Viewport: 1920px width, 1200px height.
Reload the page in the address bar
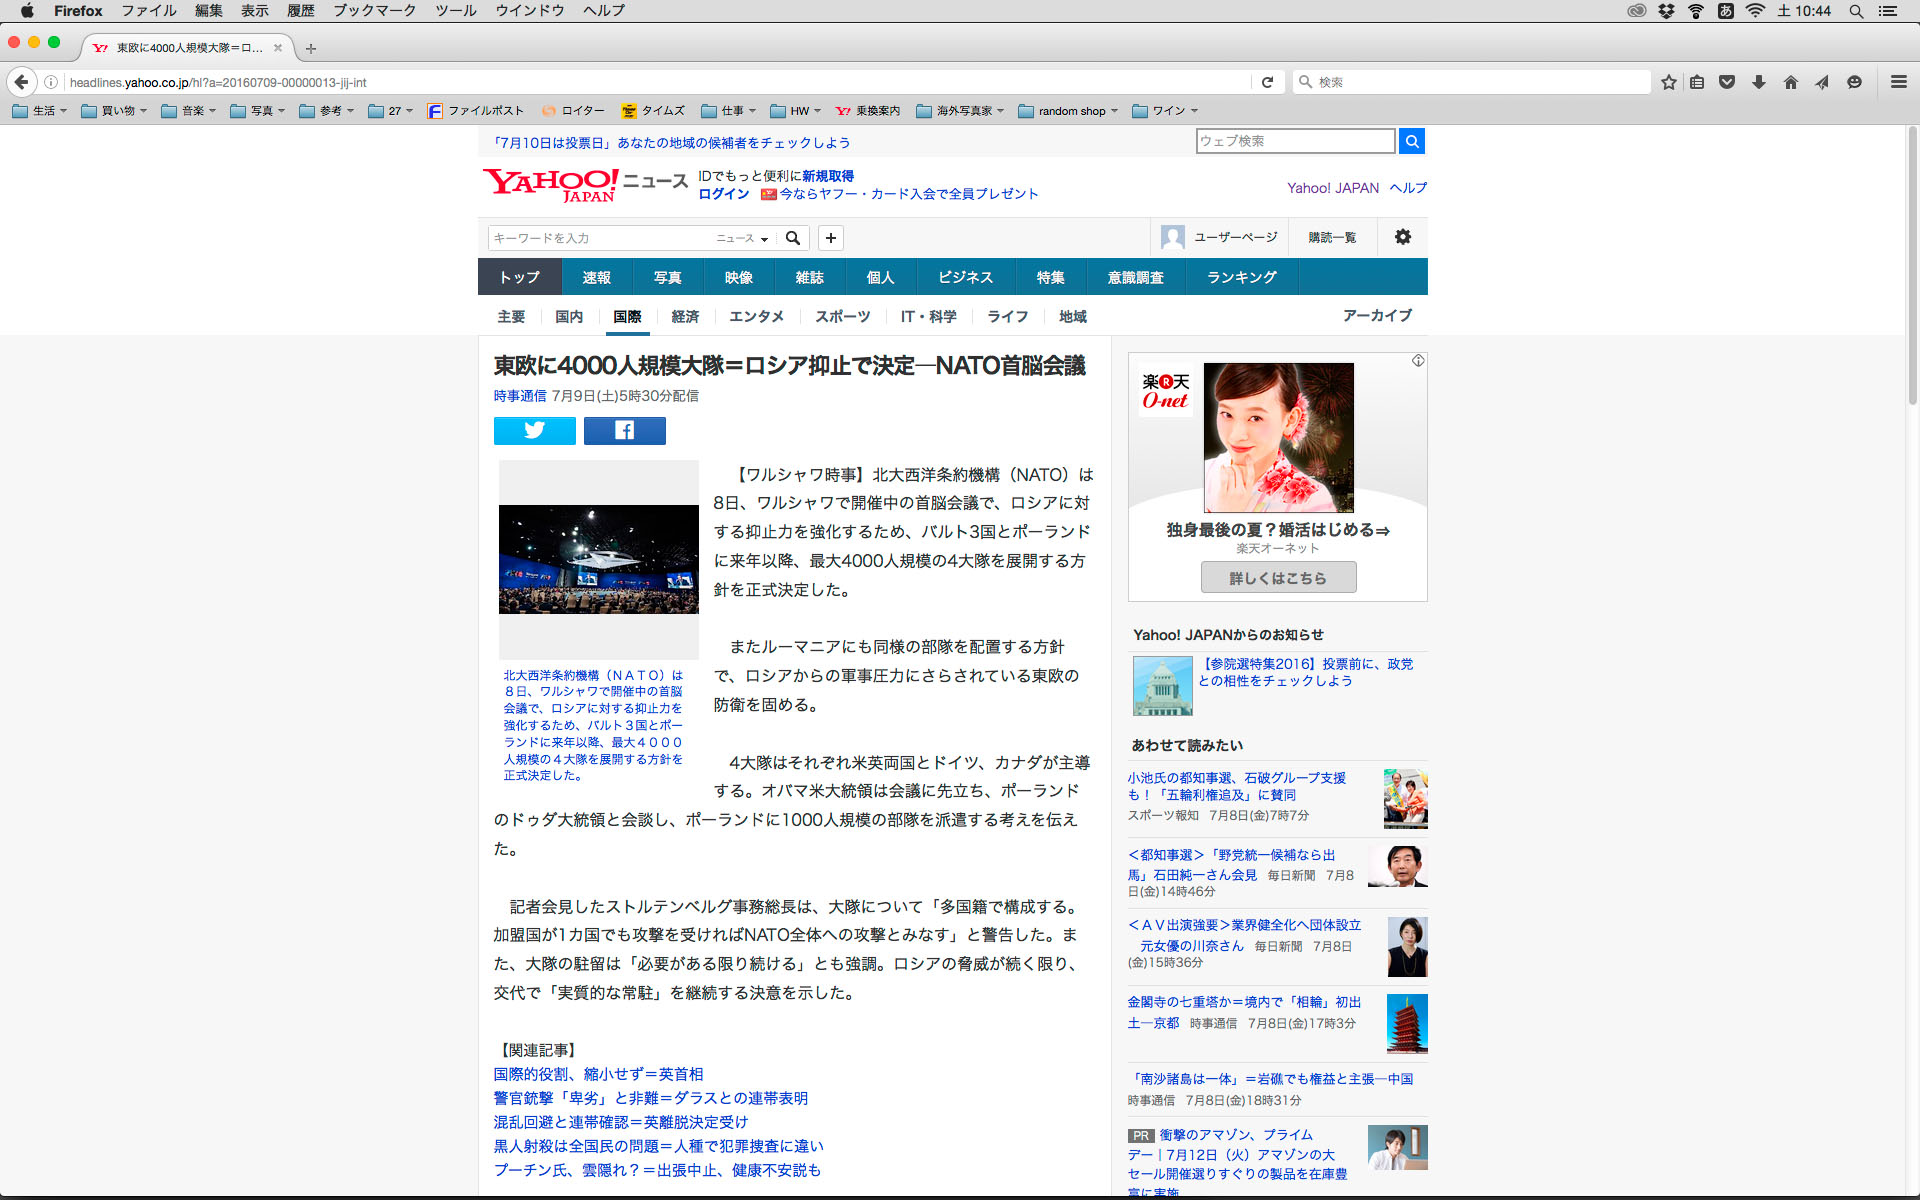(x=1267, y=82)
